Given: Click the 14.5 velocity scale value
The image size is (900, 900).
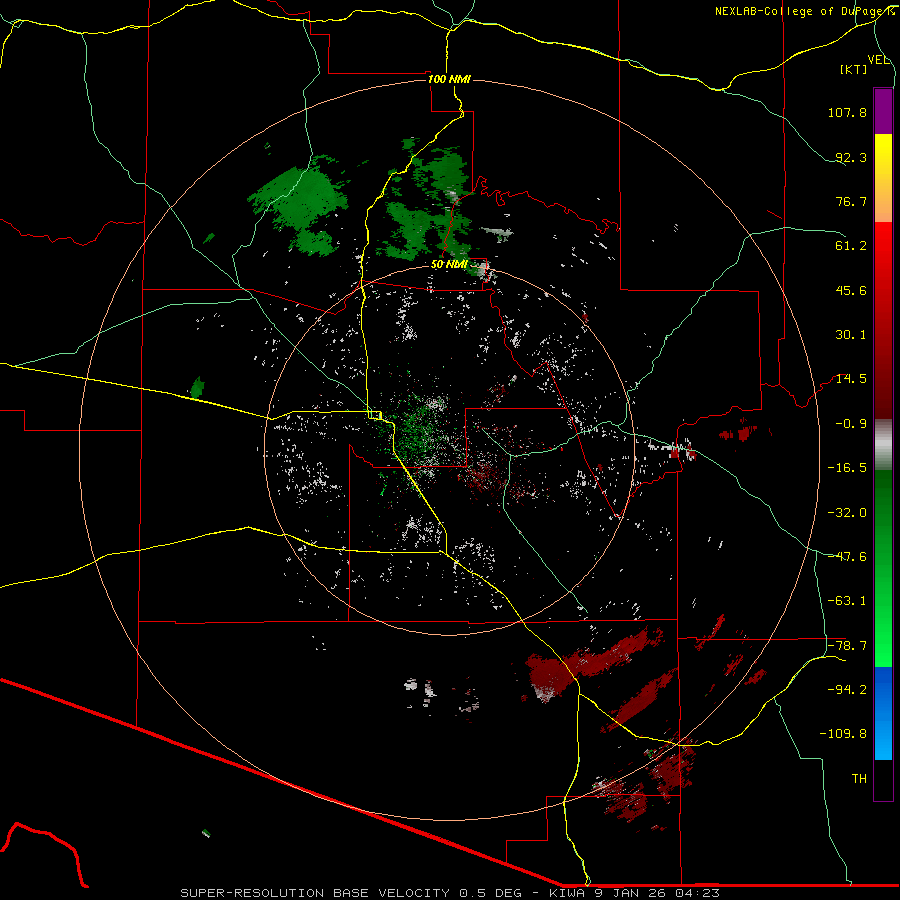Looking at the screenshot, I should 851,379.
